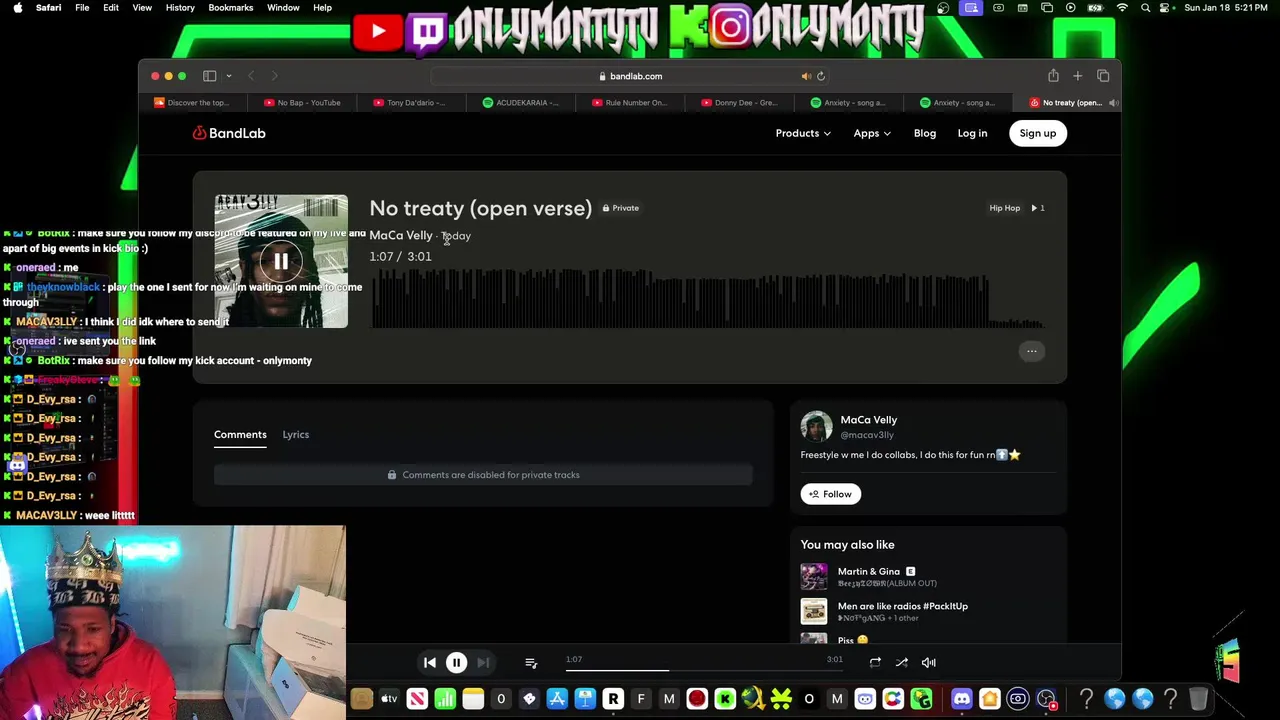The height and width of the screenshot is (720, 1280).
Task: Click the bandlab.com address field
Action: tap(630, 76)
